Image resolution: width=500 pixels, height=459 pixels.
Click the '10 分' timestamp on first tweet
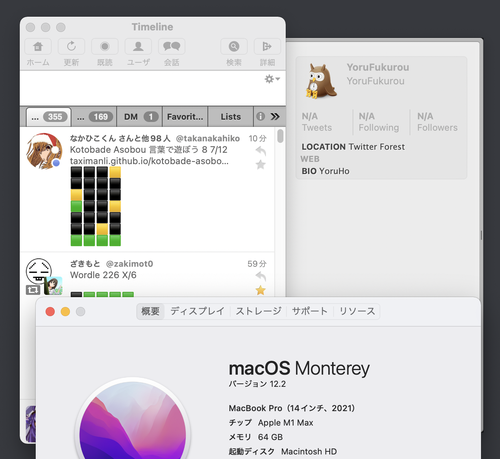[x=257, y=138]
